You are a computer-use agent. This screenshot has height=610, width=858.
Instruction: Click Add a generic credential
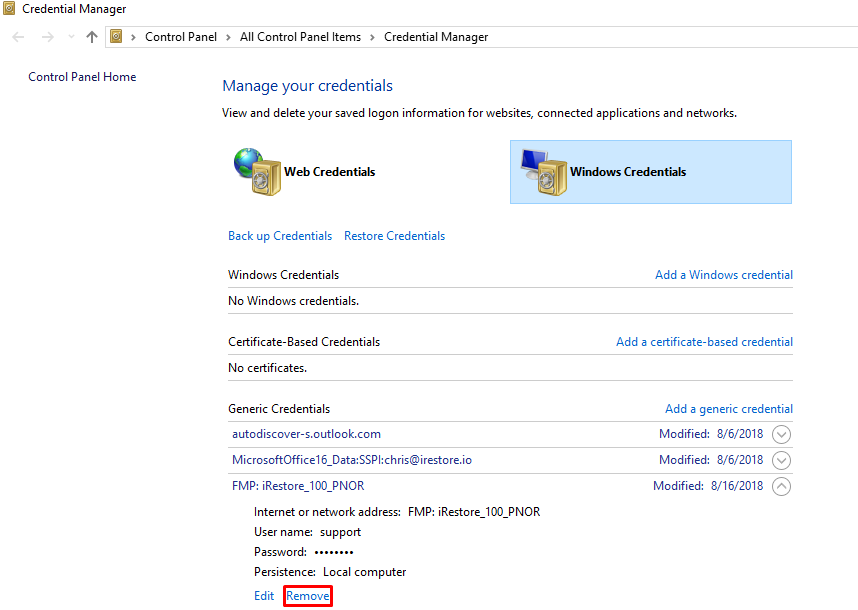pyautogui.click(x=729, y=409)
